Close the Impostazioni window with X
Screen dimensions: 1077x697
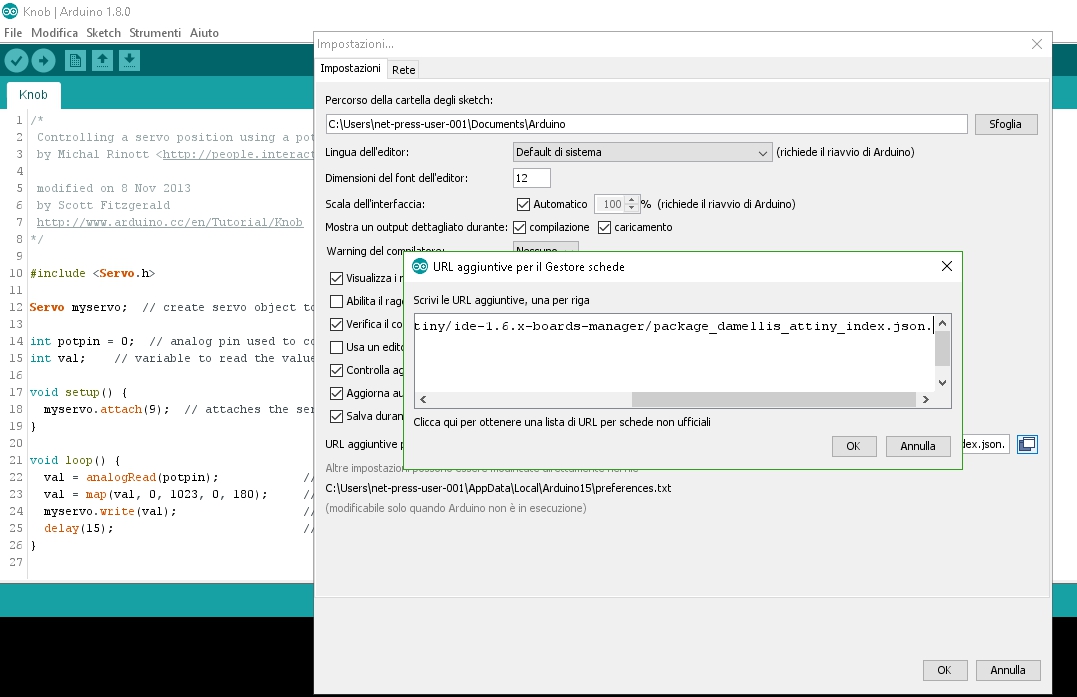pos(1036,44)
